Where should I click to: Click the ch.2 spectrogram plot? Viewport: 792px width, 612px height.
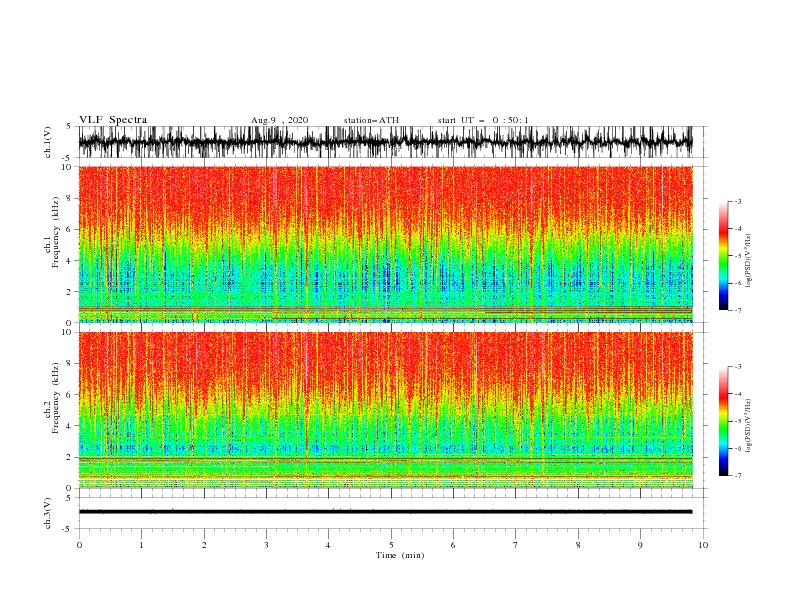385,410
